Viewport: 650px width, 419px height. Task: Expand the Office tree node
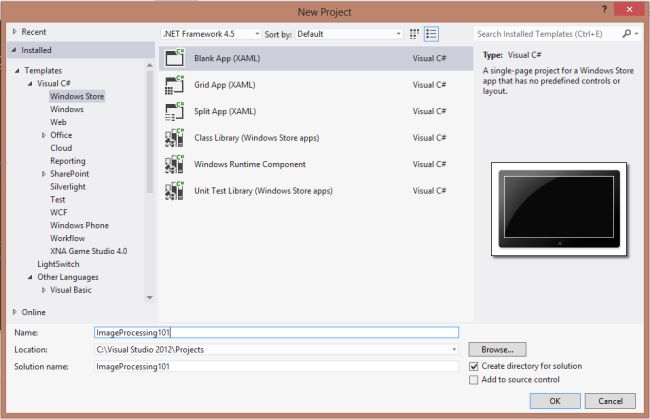pyautogui.click(x=44, y=135)
